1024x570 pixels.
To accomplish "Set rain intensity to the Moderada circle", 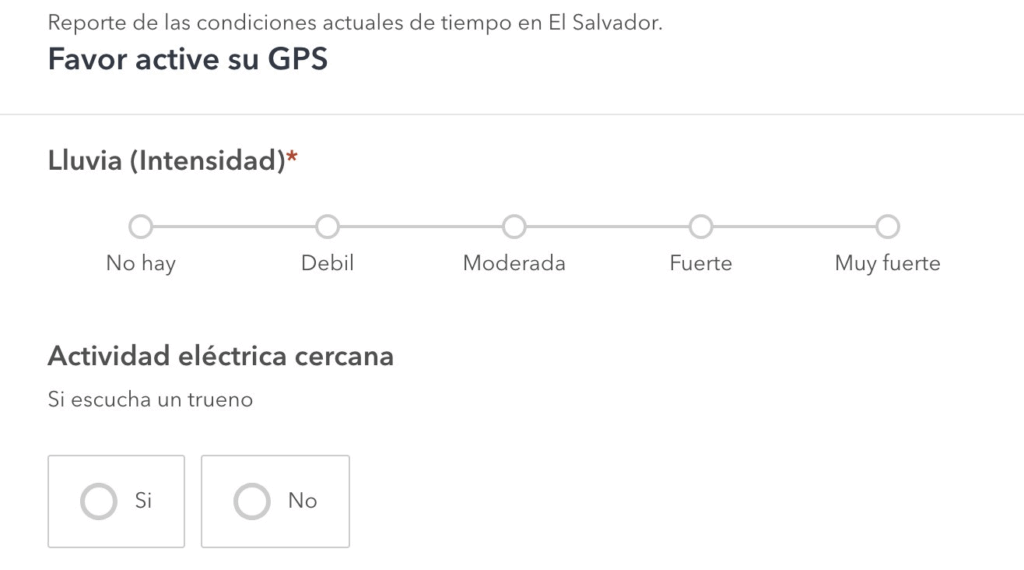I will [x=514, y=227].
